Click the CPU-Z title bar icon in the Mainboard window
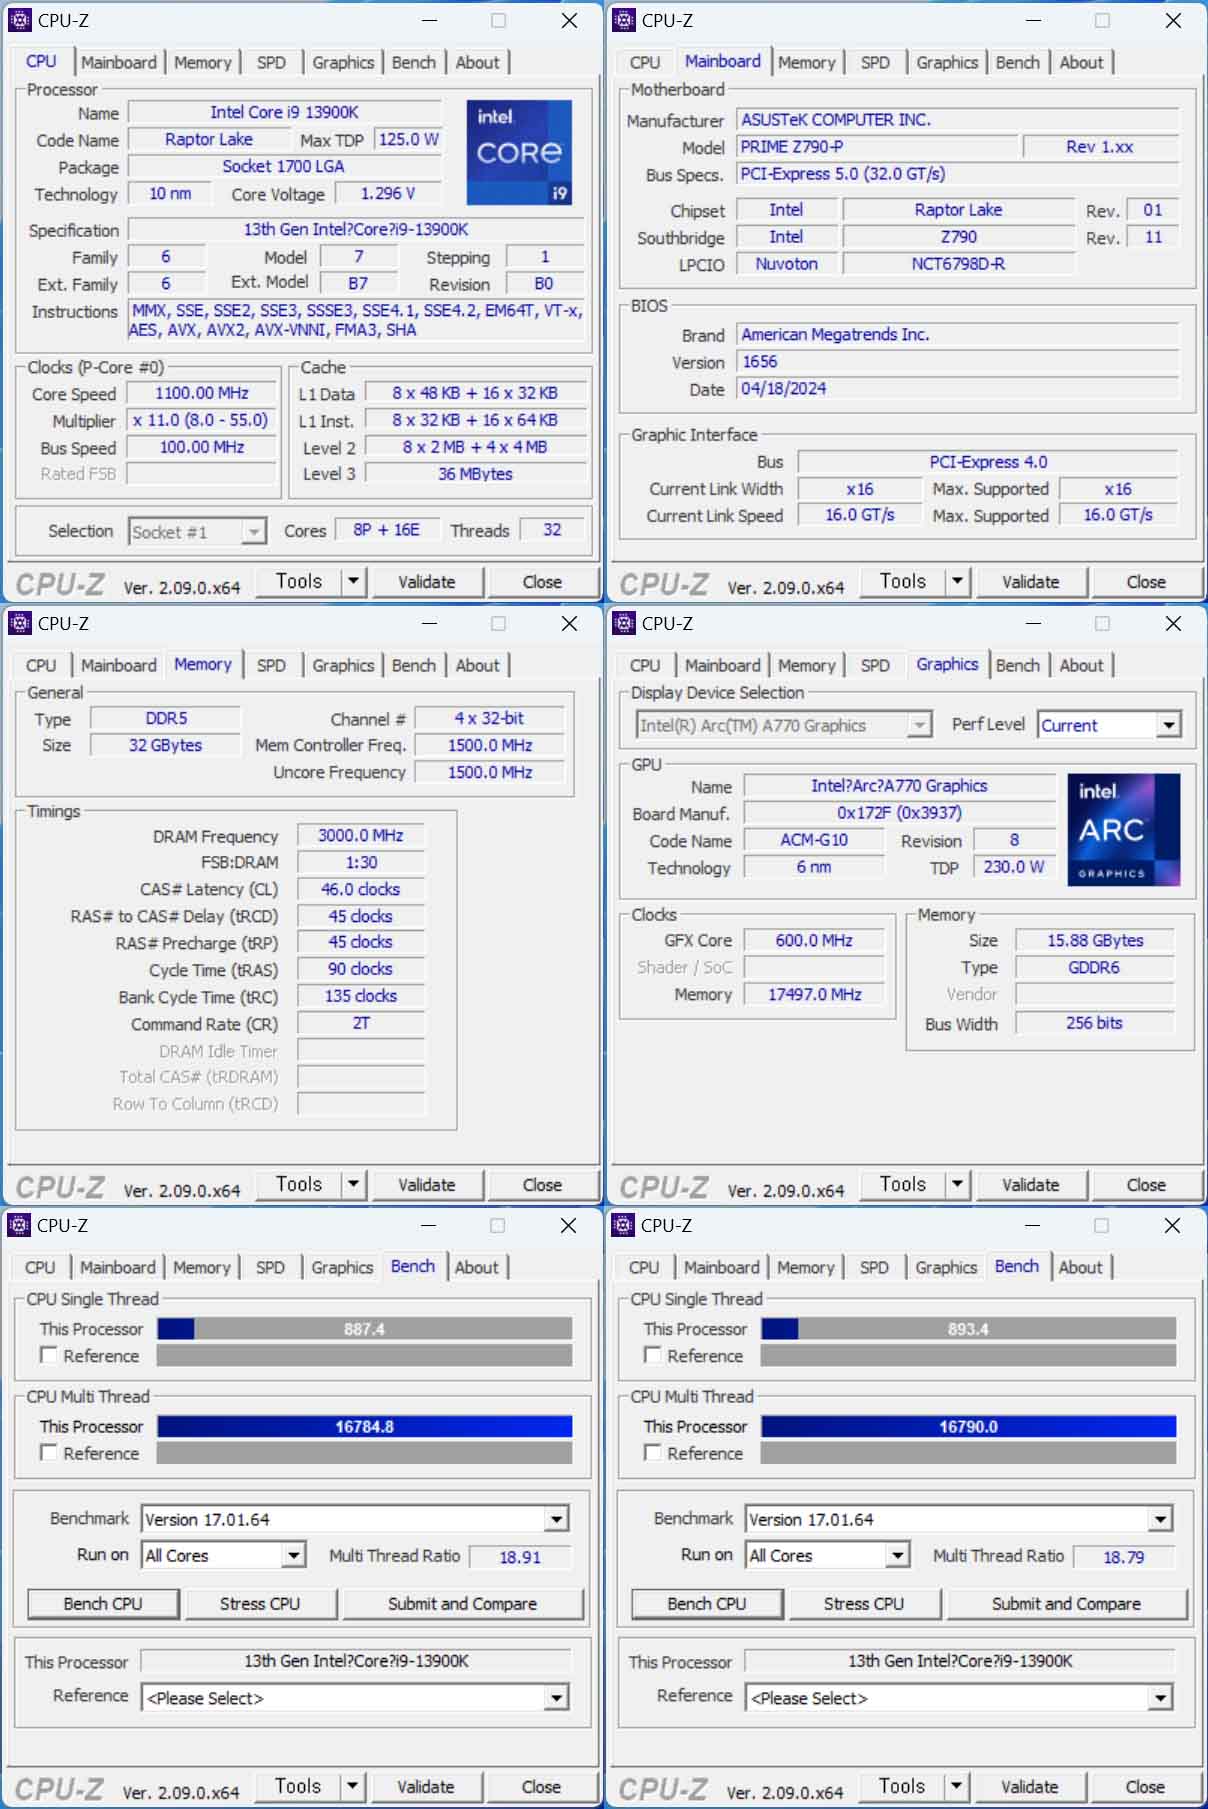This screenshot has height=1809, width=1208. point(624,20)
